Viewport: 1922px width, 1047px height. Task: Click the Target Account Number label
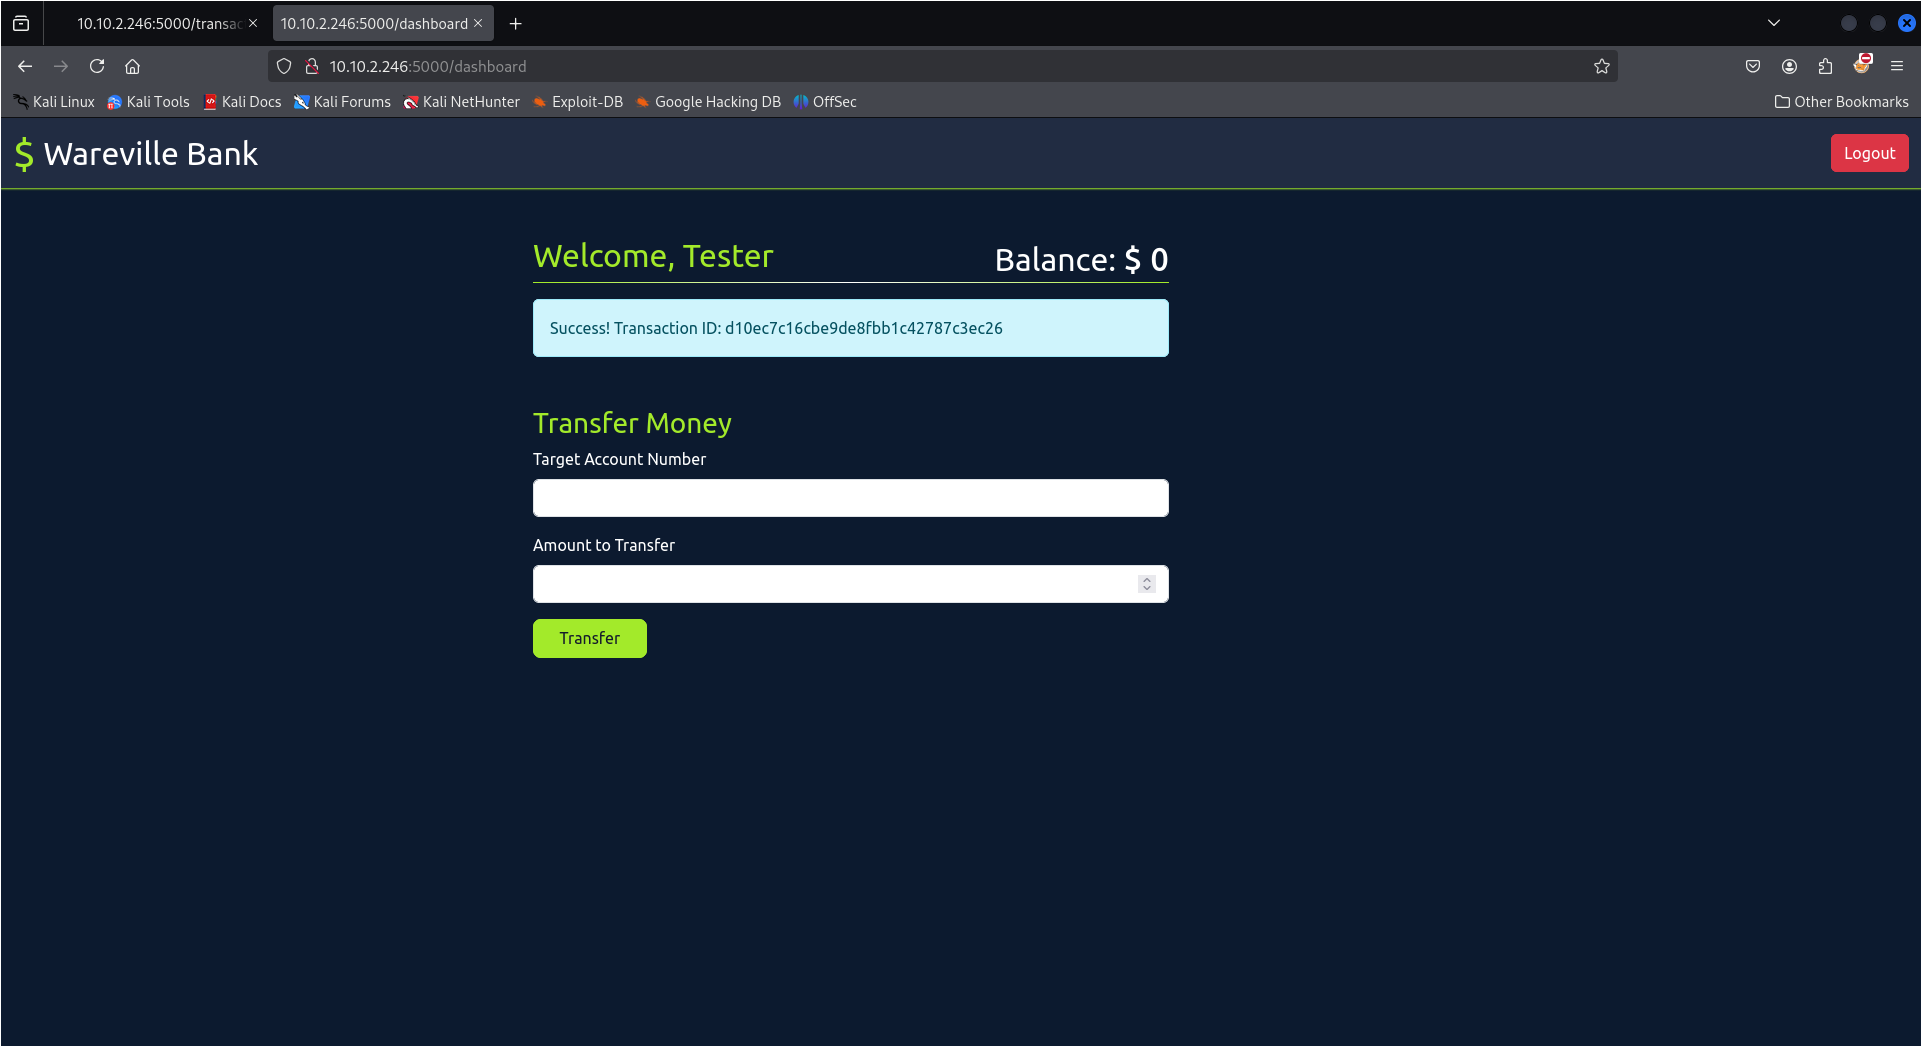click(619, 459)
